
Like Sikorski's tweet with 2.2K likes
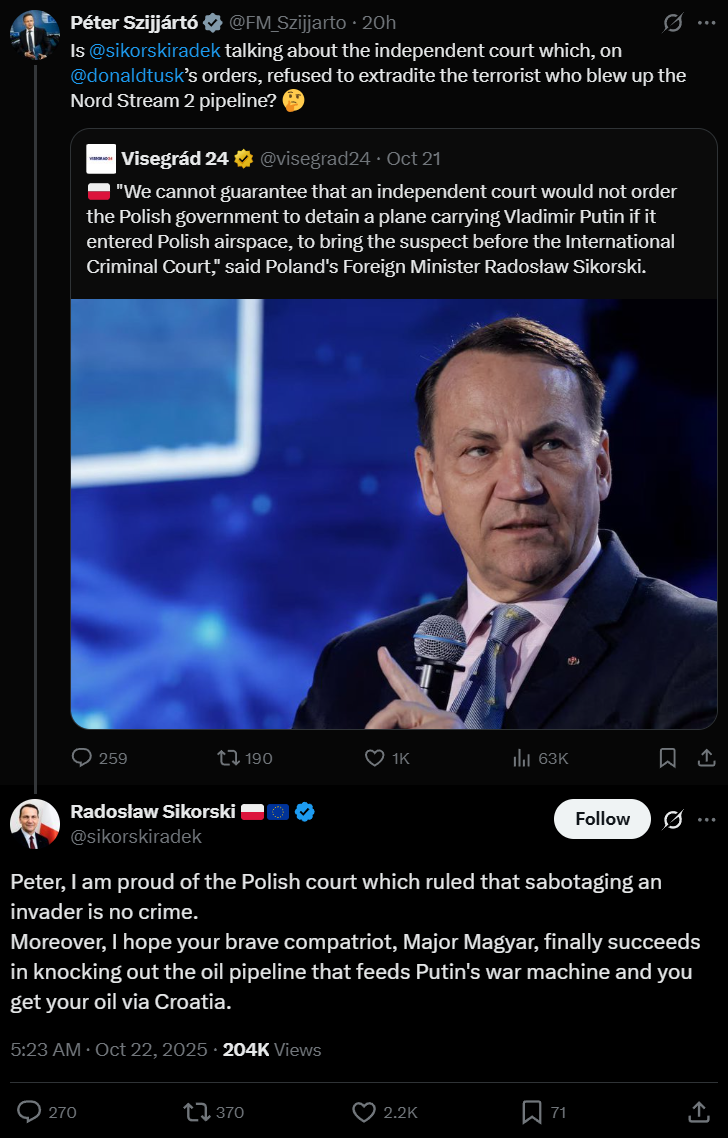(364, 1112)
